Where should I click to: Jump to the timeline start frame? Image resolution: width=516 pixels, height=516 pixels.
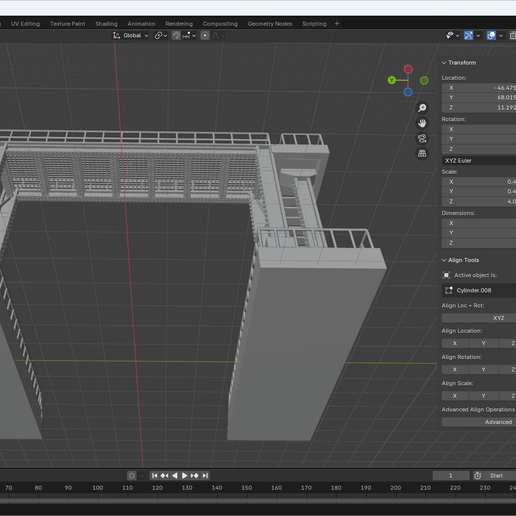click(154, 476)
